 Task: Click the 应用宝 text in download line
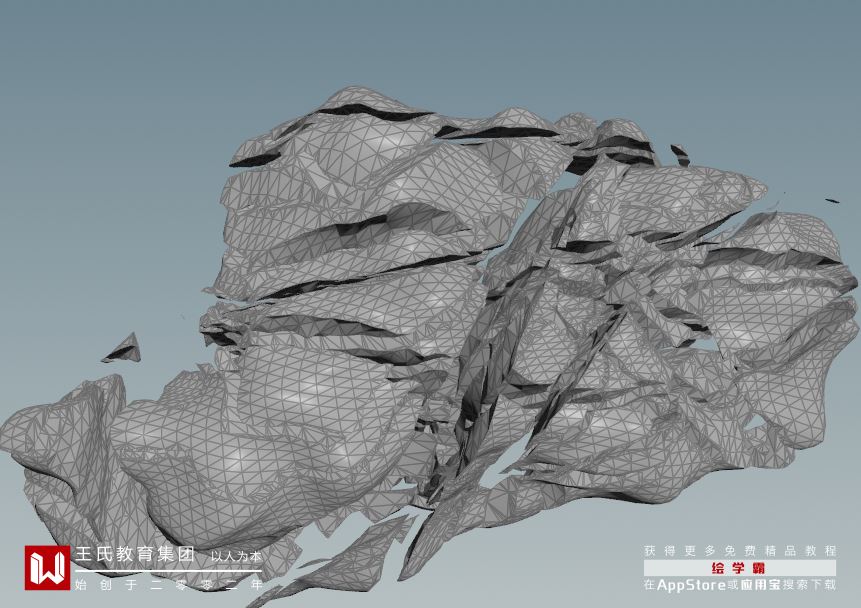point(760,585)
